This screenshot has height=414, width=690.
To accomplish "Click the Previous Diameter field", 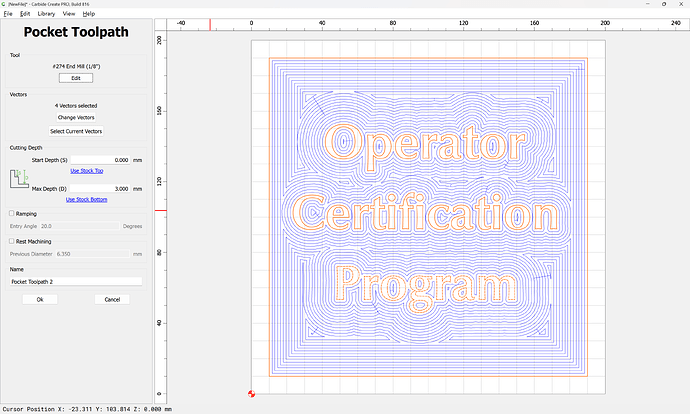I will (x=92, y=254).
